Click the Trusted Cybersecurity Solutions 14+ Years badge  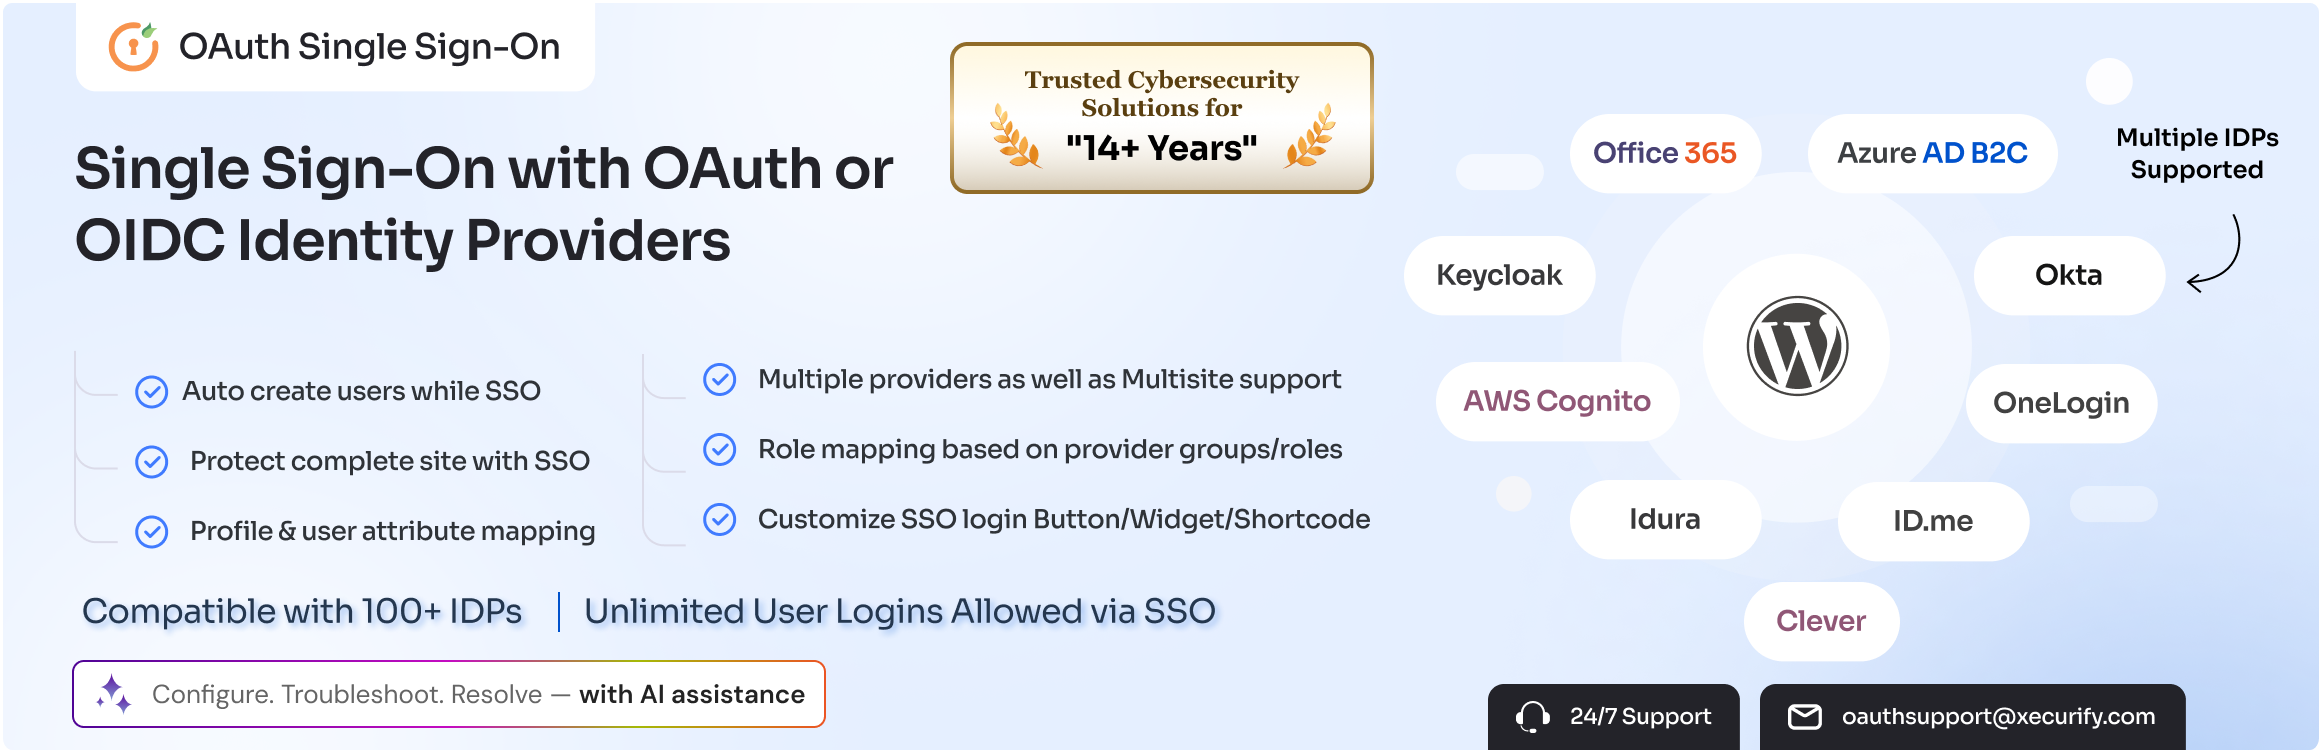1162,118
